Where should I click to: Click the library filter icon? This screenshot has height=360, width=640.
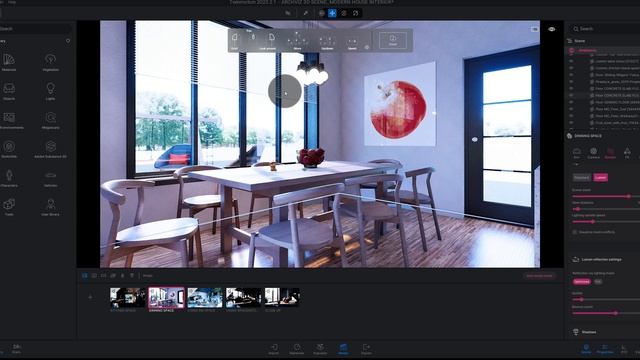68,41
